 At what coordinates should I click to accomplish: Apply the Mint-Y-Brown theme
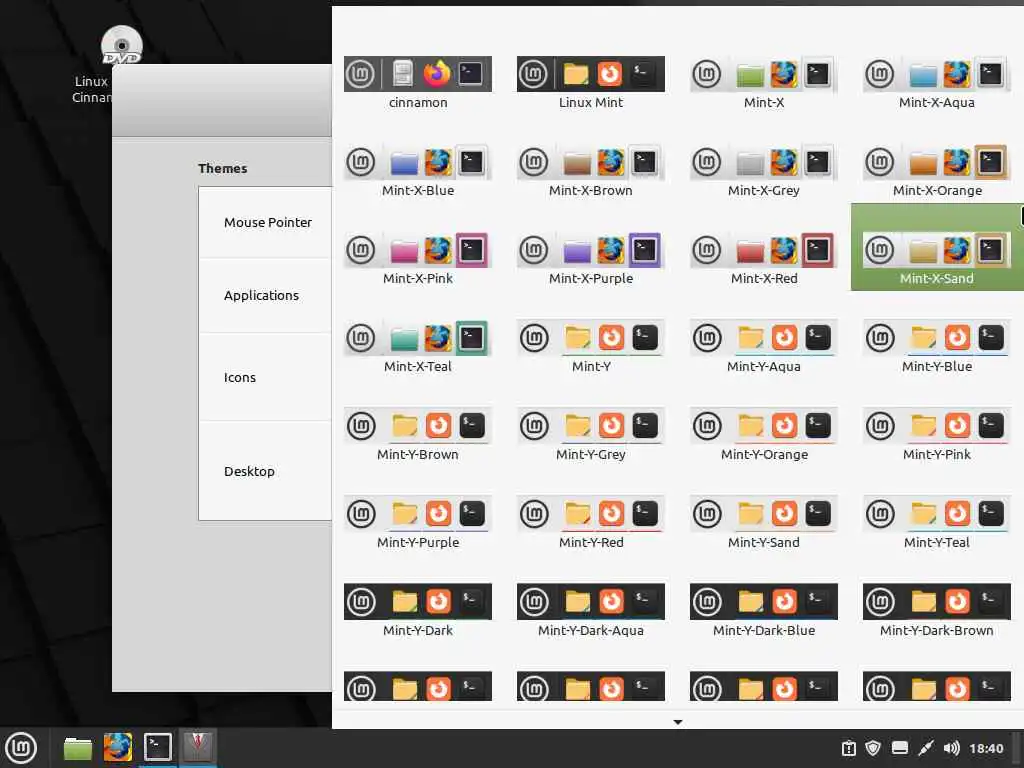pyautogui.click(x=417, y=435)
